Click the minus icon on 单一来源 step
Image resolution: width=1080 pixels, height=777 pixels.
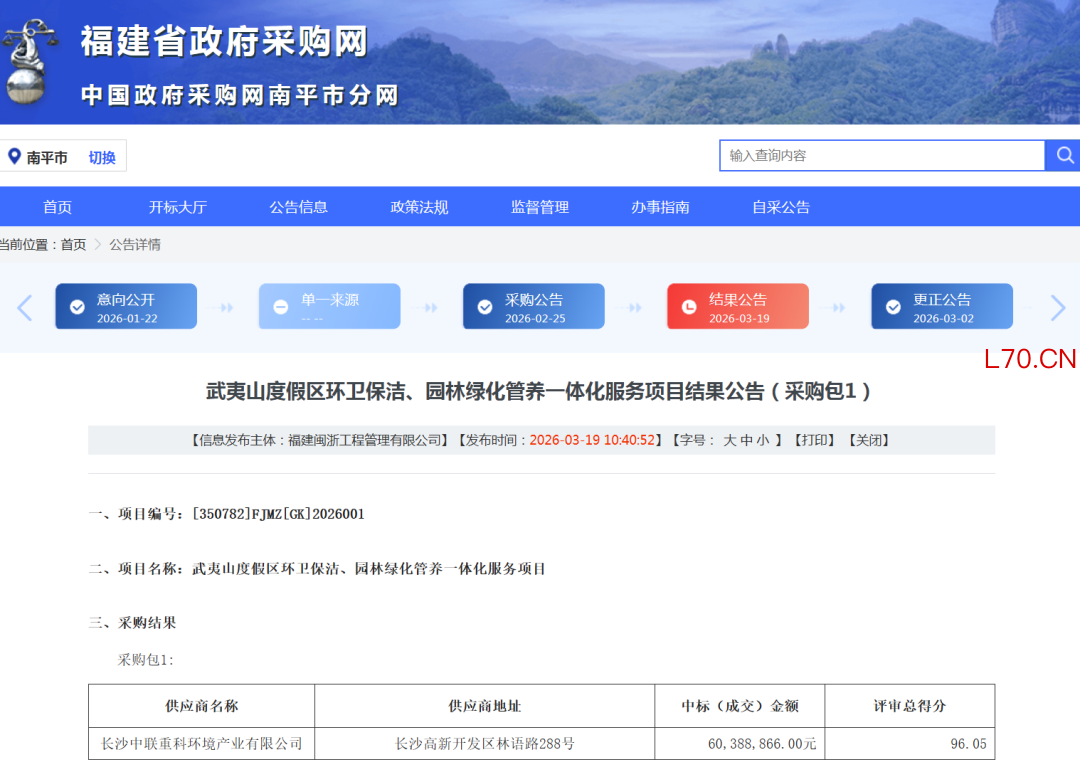click(281, 307)
